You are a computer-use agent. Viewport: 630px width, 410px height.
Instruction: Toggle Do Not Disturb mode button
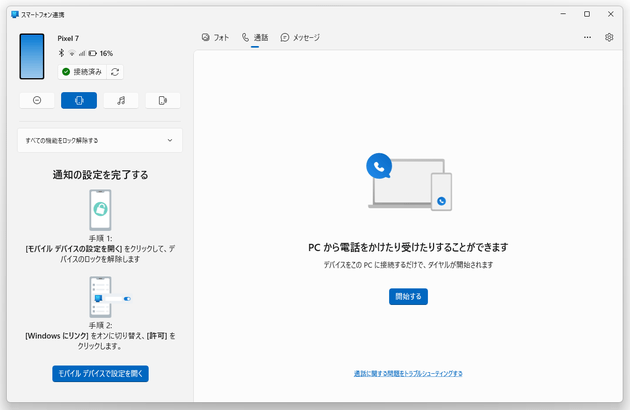[x=36, y=100]
